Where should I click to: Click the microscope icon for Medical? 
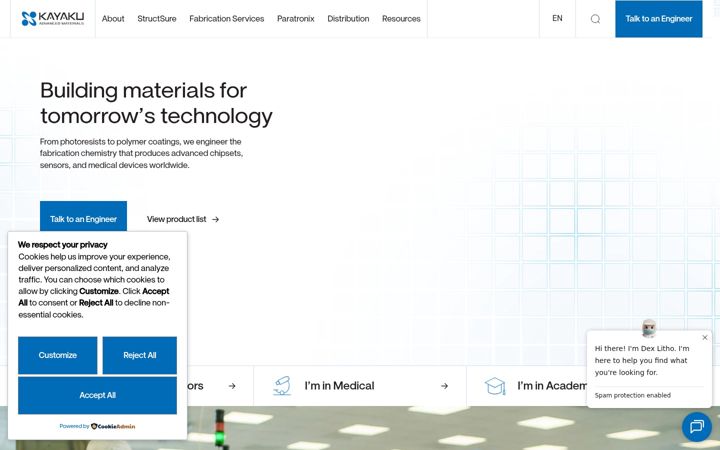pyautogui.click(x=282, y=386)
